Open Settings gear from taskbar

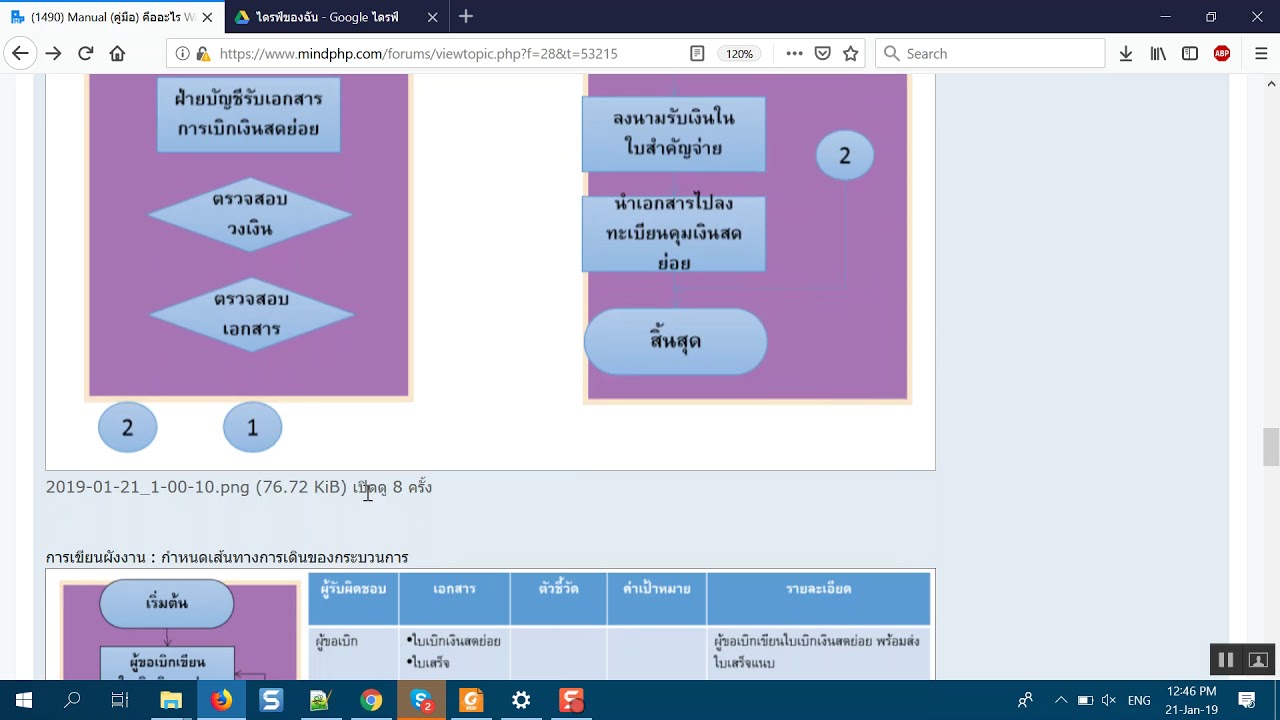[x=521, y=700]
